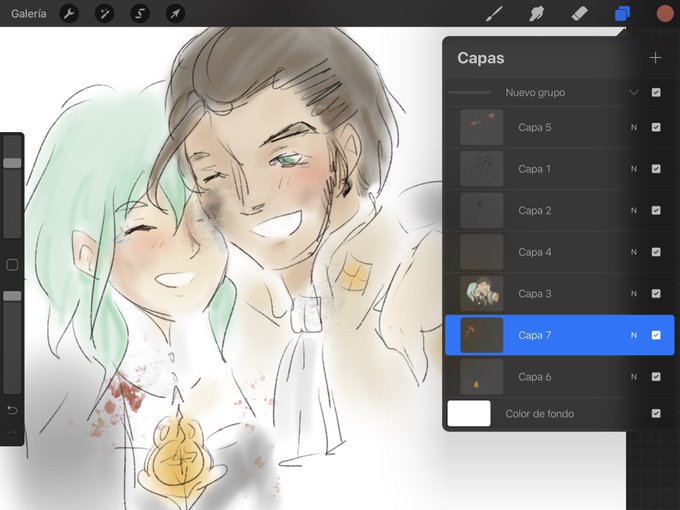Uncheck Color de fondo visibility
The height and width of the screenshot is (510, 680).
[x=656, y=413]
